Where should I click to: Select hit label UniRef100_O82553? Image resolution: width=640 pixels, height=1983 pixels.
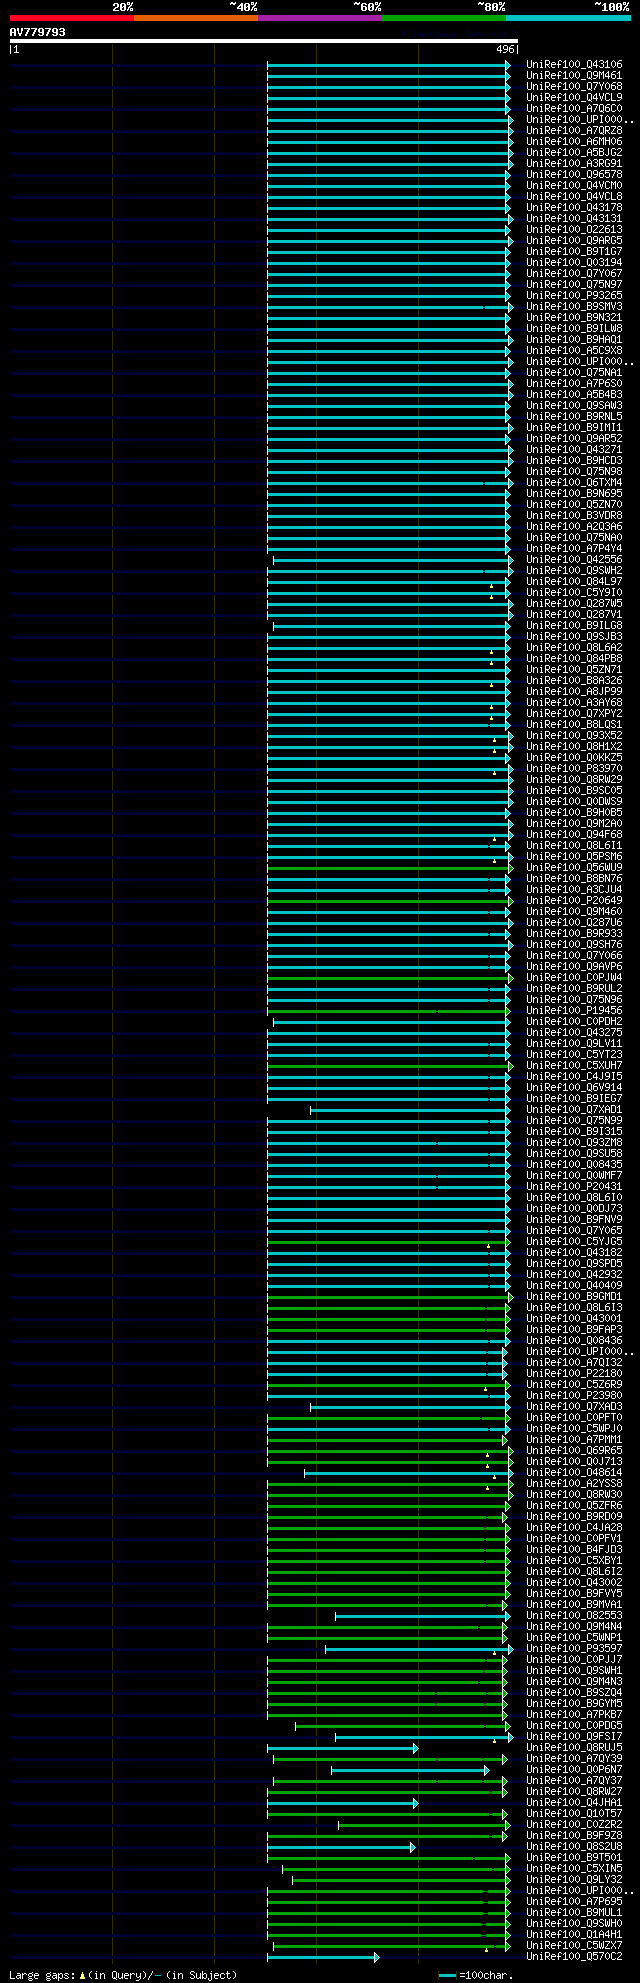(x=574, y=1616)
